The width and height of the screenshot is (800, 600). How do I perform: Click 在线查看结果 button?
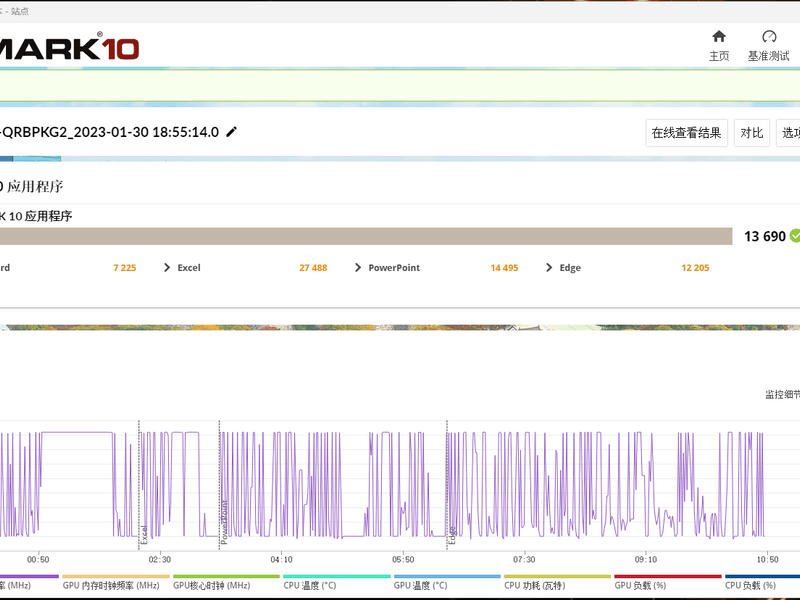[686, 133]
